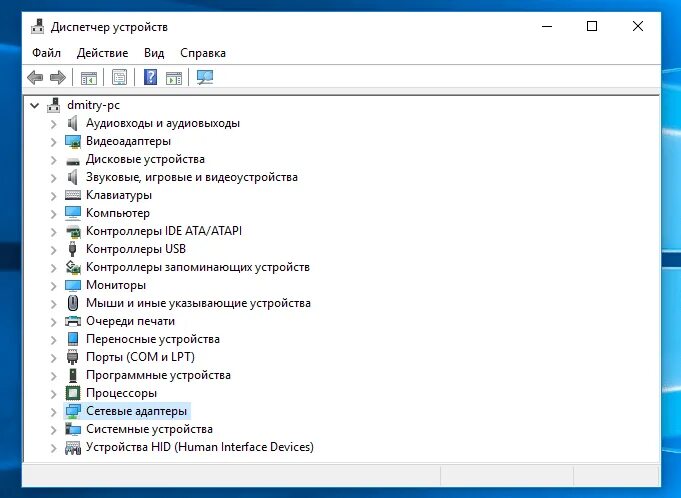The height and width of the screenshot is (498, 681).
Task: Click the Компьютер monitor icon
Action: coord(73,213)
